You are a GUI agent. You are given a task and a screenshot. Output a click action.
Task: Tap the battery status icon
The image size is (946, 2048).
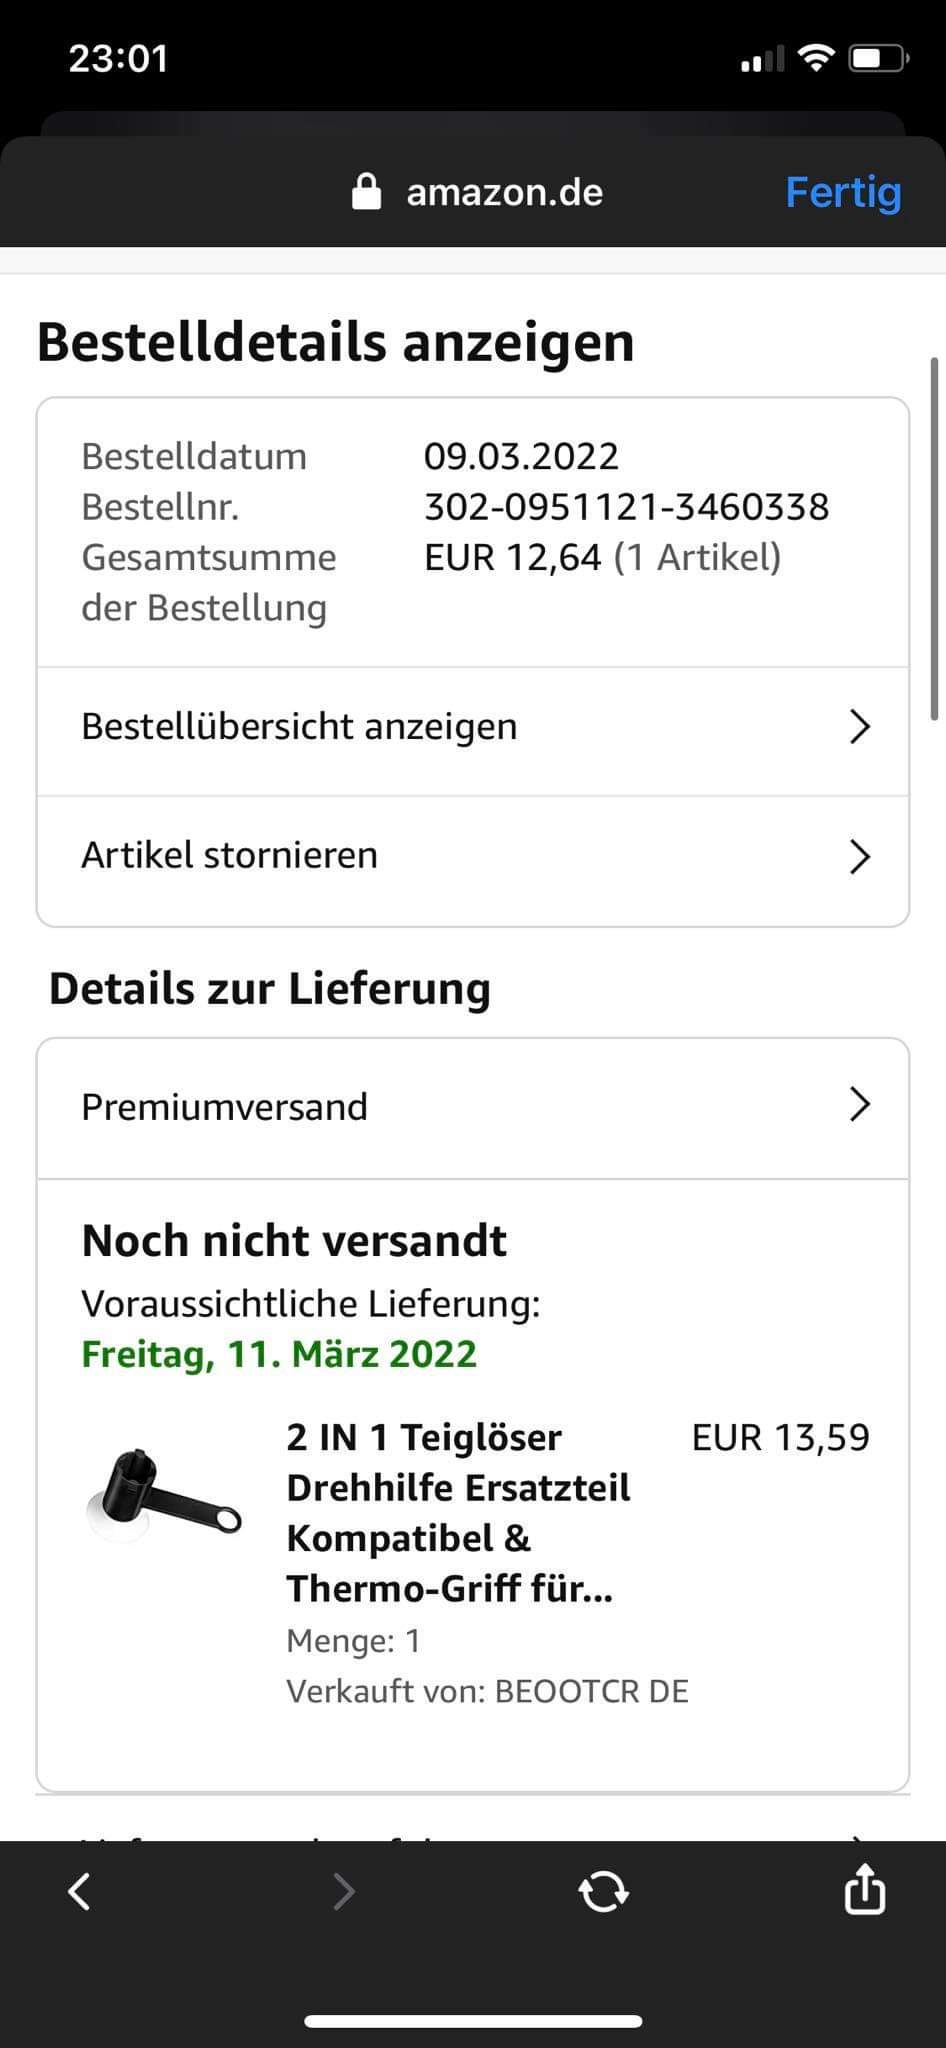tap(877, 59)
